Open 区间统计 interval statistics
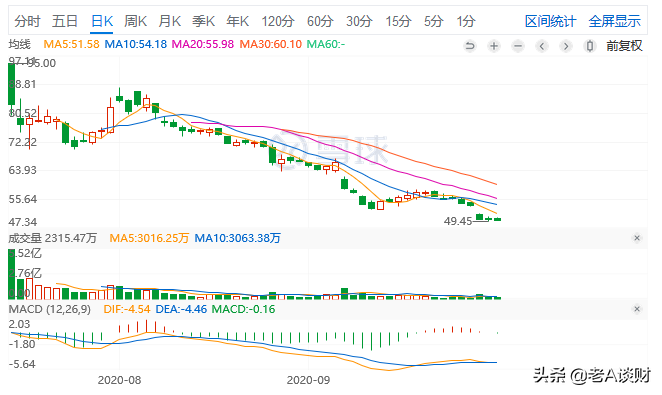 (x=550, y=21)
